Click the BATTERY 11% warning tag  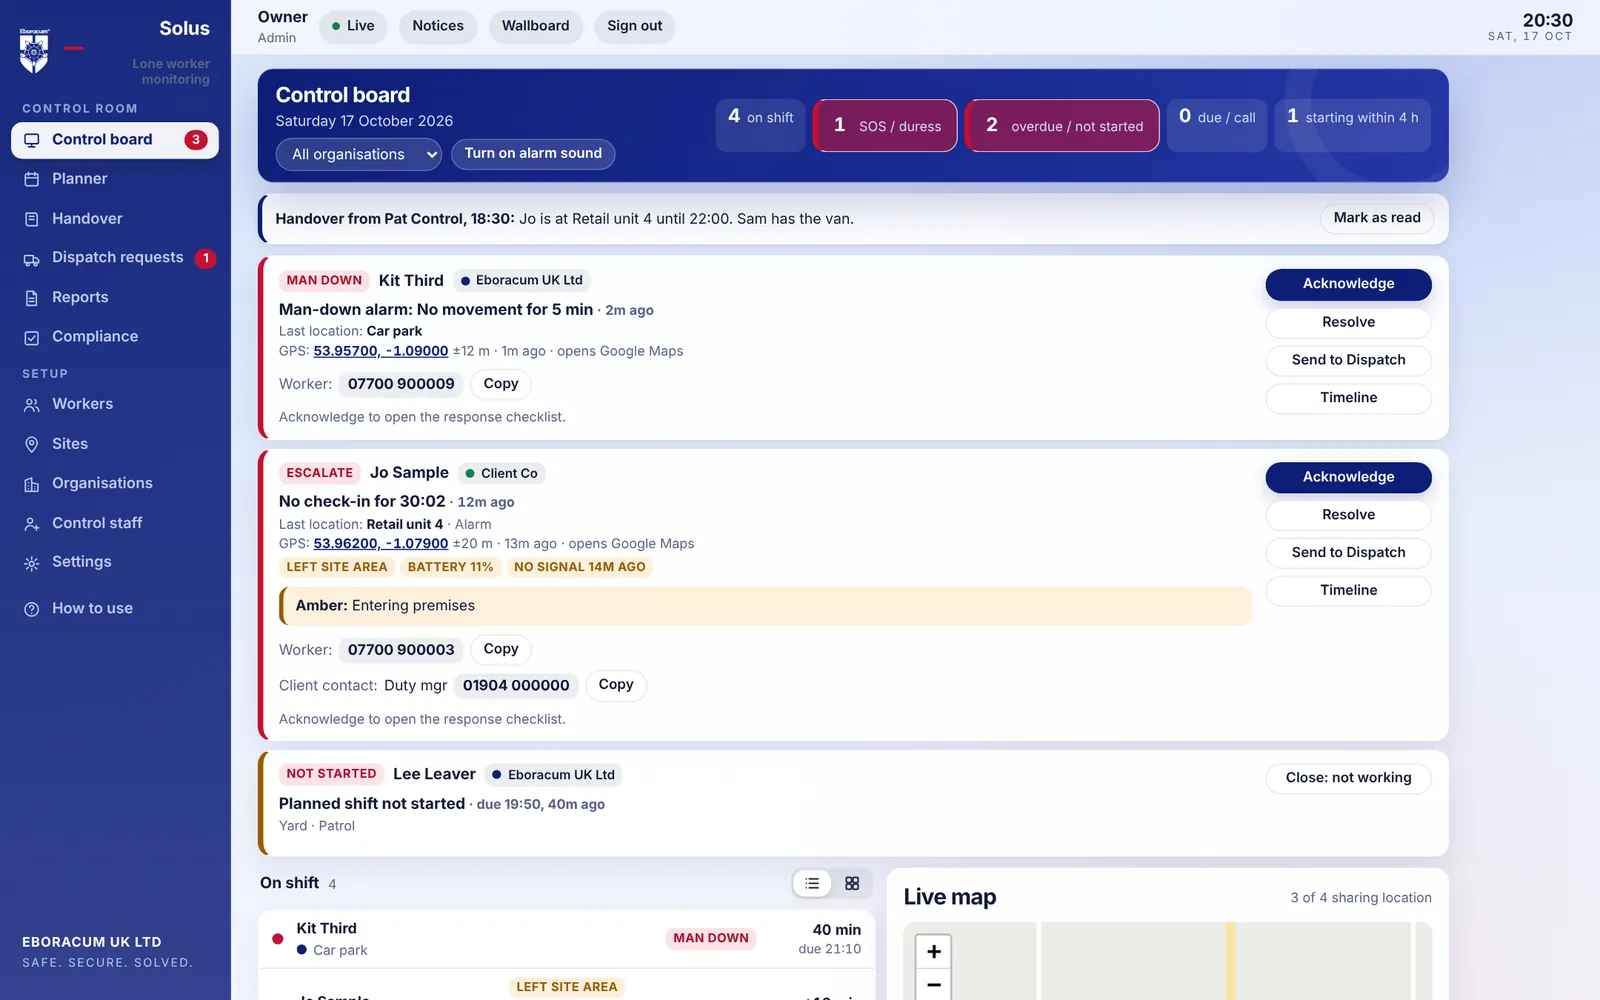(450, 567)
